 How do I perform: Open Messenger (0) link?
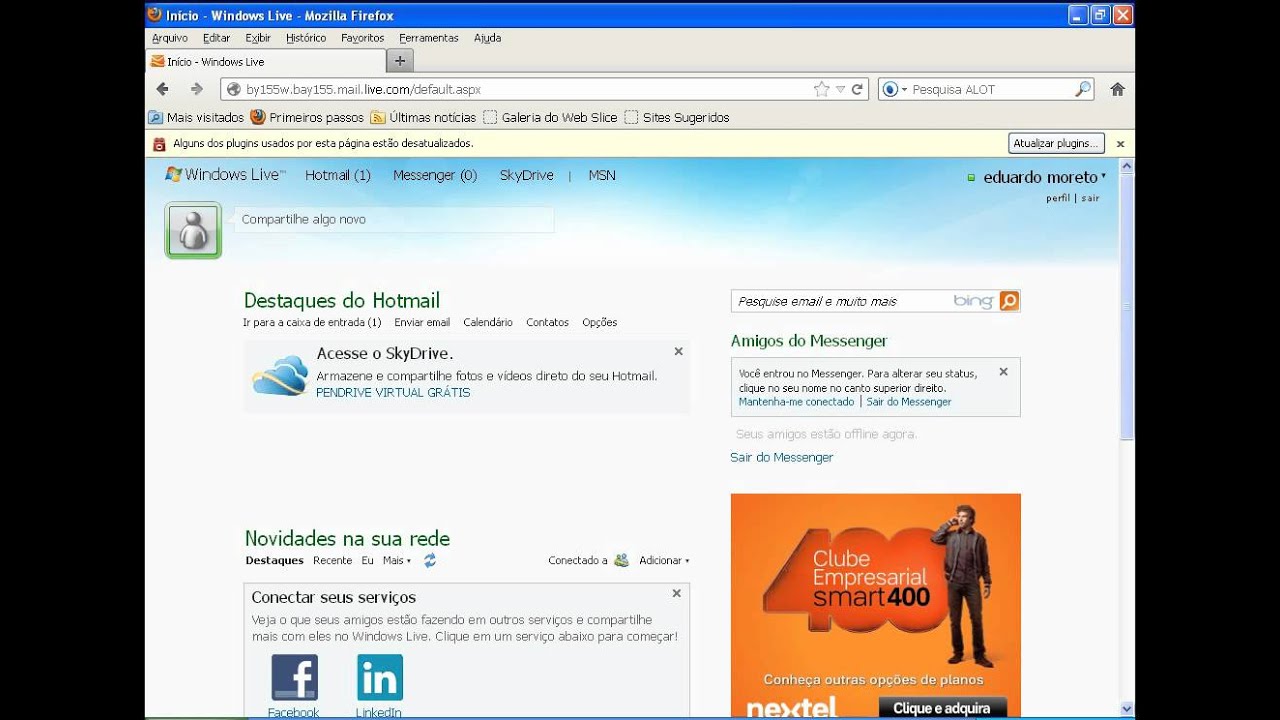[x=435, y=175]
